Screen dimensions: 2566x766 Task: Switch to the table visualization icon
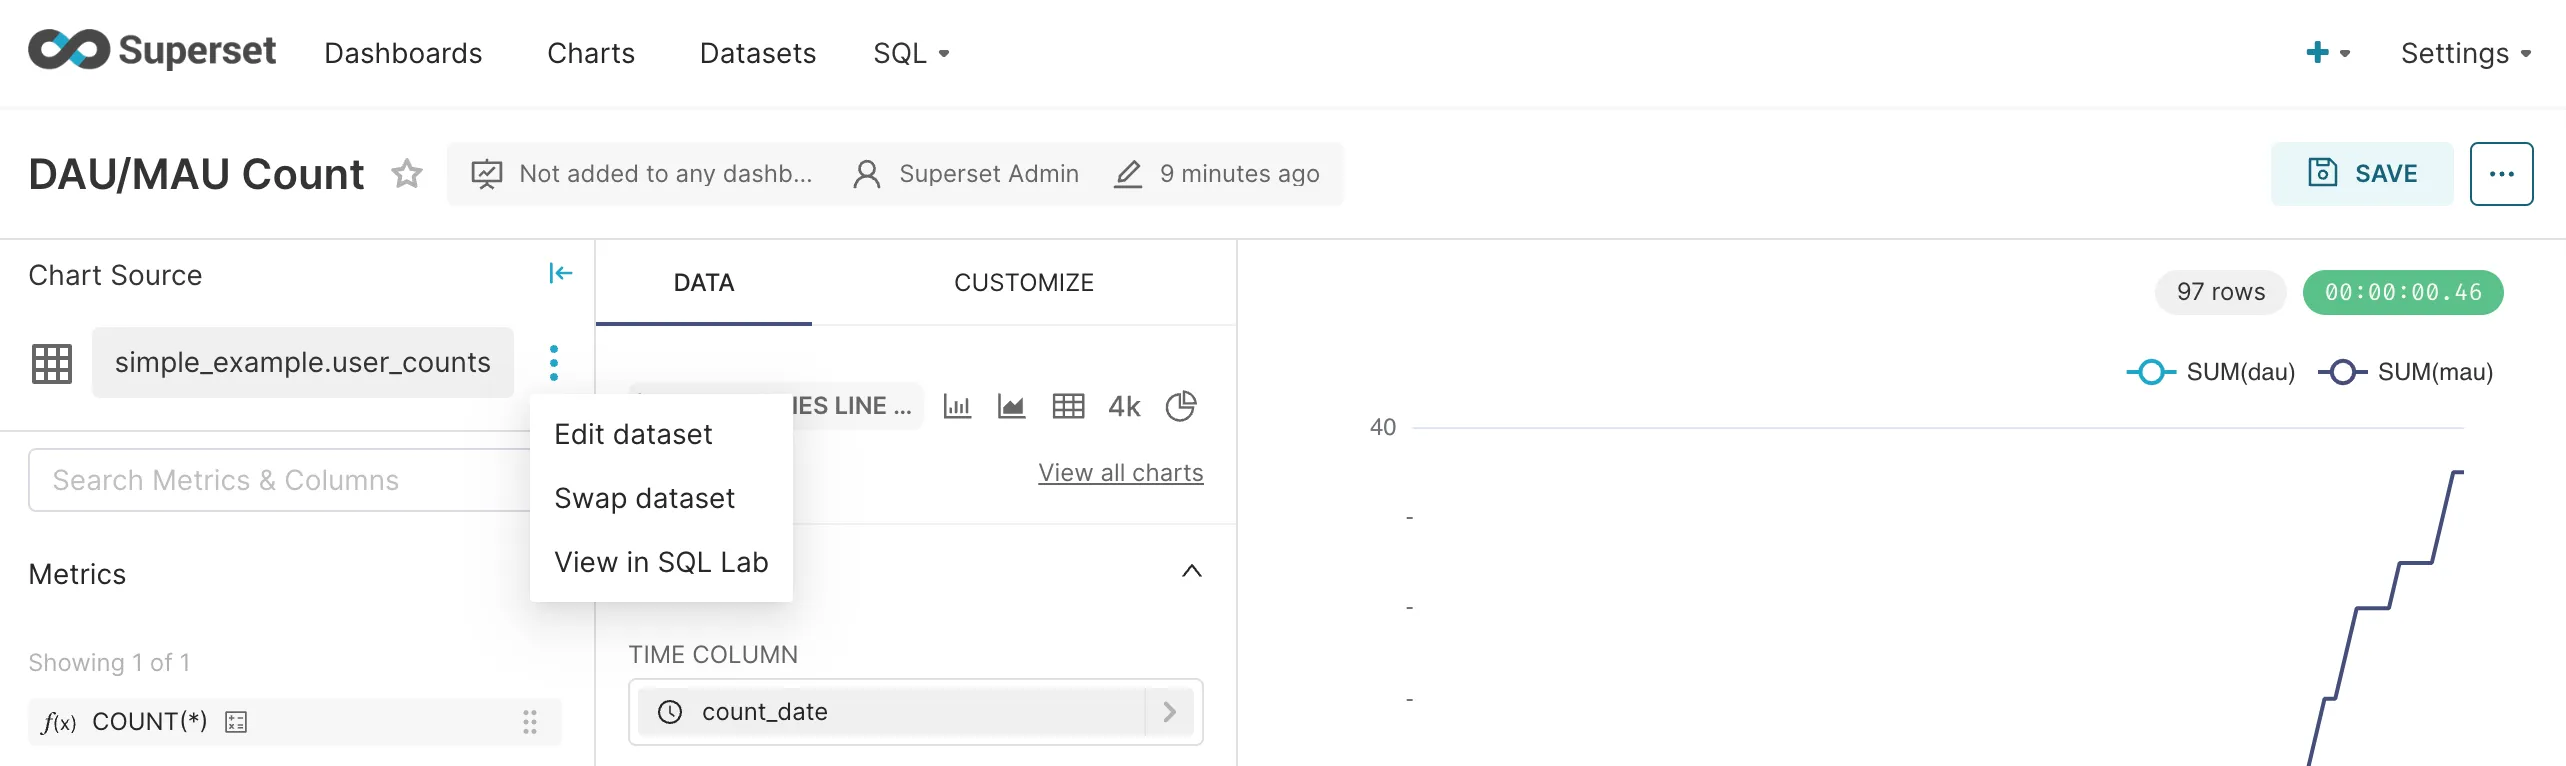[x=1068, y=406]
